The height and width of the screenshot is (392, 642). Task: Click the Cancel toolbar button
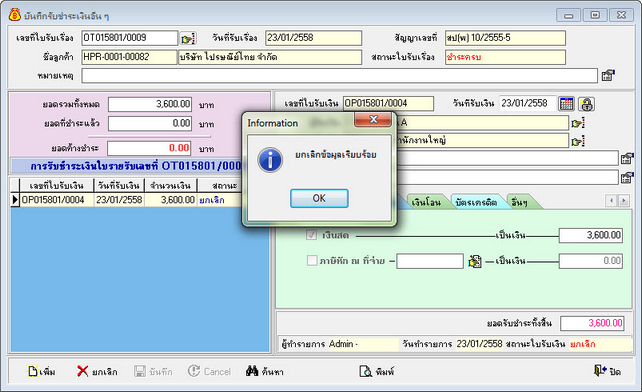point(209,372)
